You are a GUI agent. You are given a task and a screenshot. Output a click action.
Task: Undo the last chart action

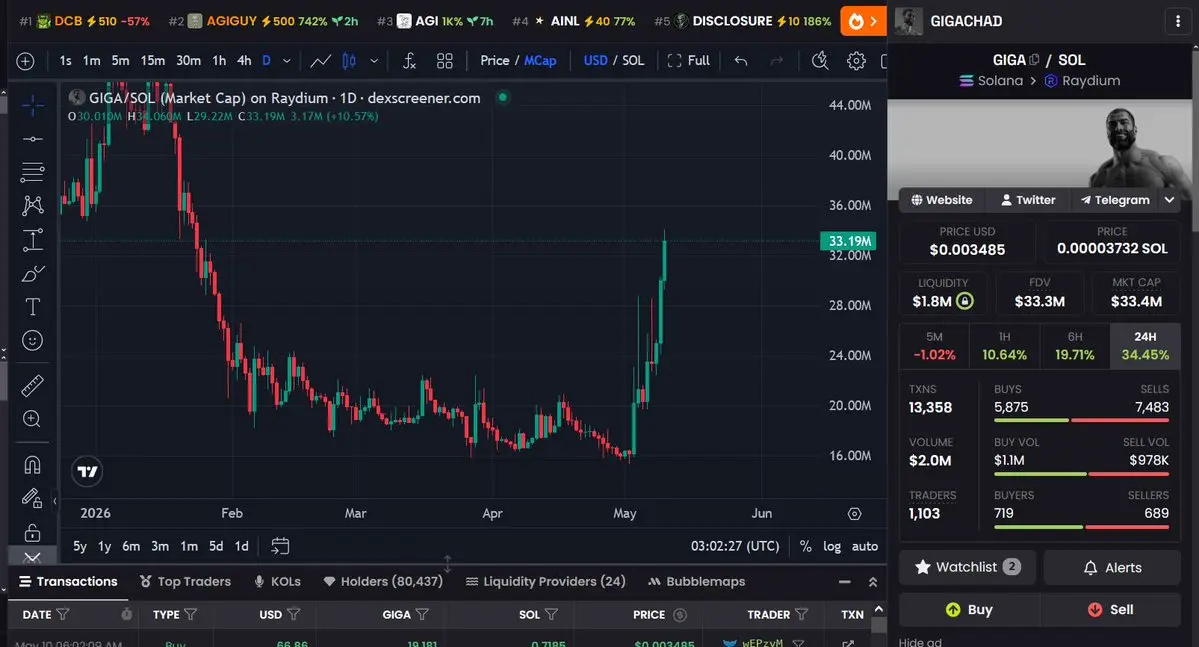tap(740, 60)
